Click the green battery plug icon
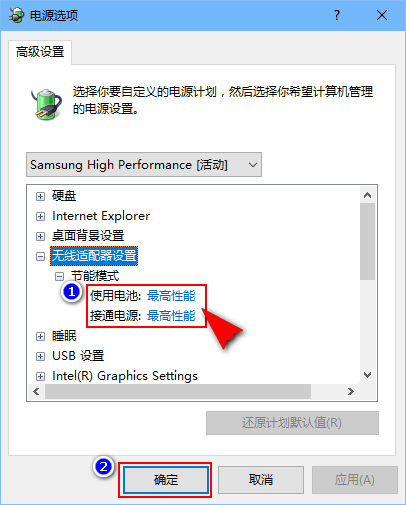 click(47, 104)
